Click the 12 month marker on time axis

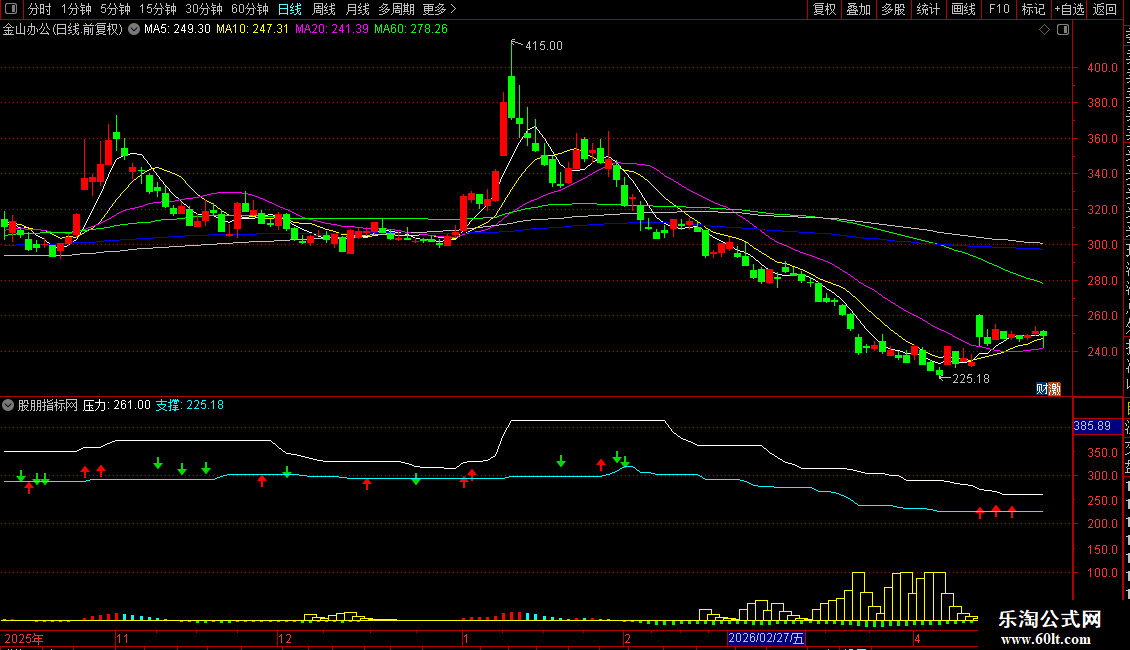coord(285,638)
